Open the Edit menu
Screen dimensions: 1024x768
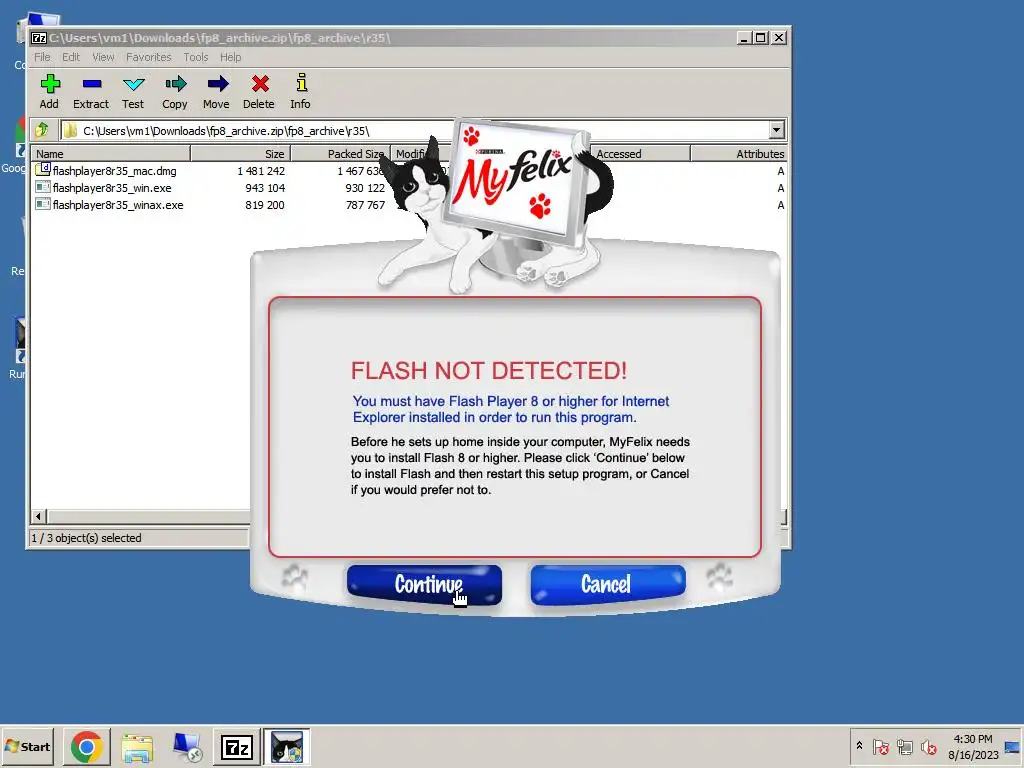(x=71, y=57)
